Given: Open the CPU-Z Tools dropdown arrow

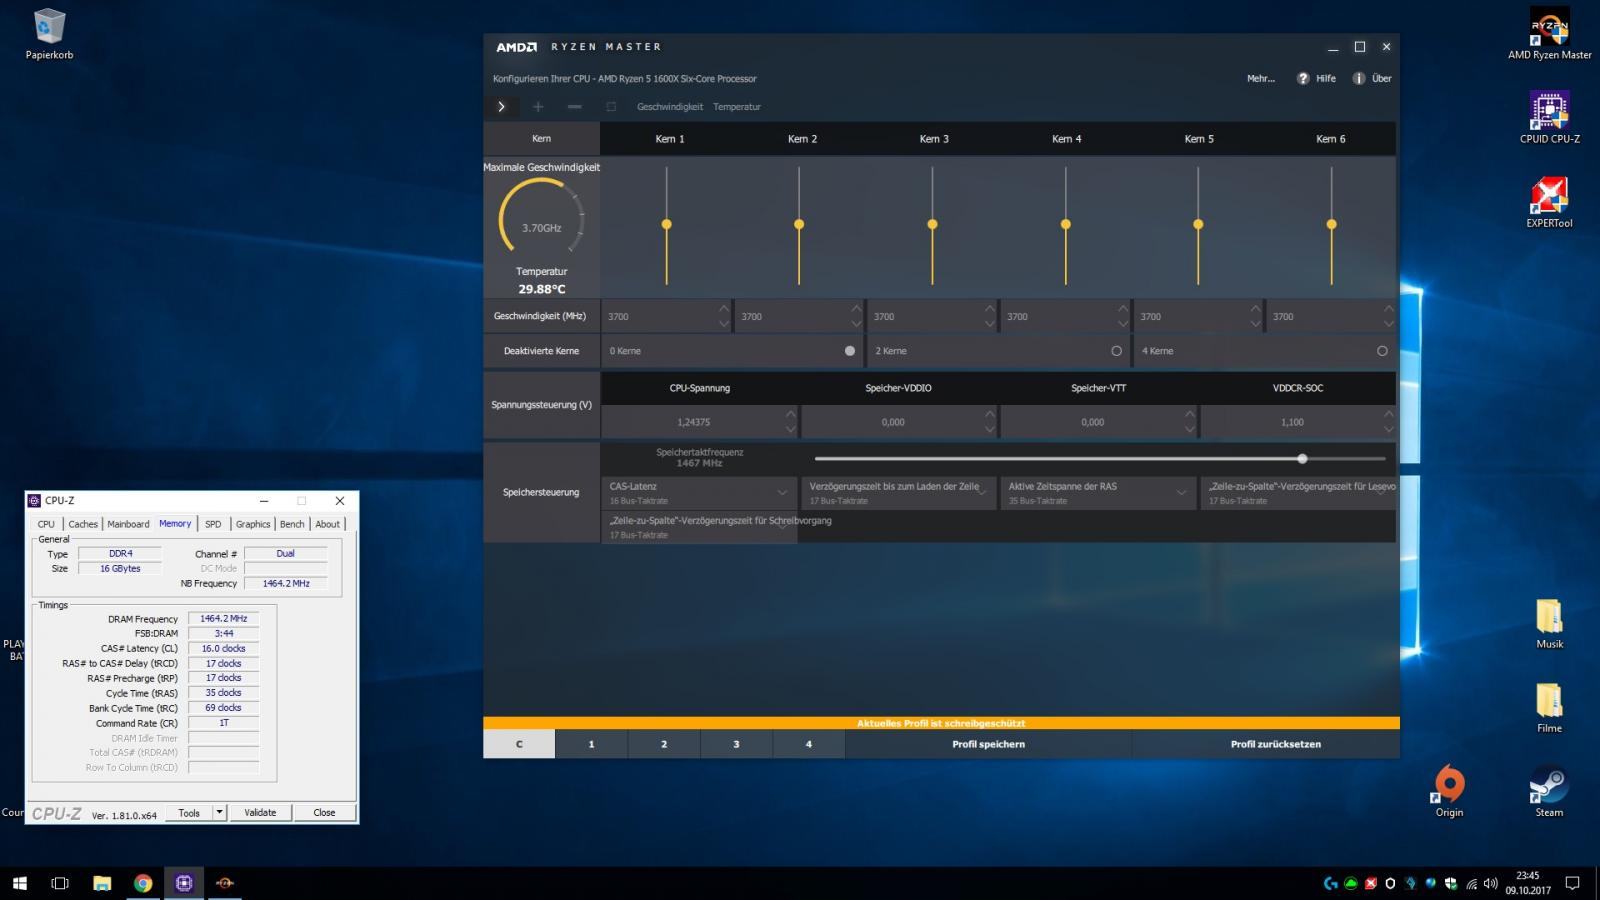Looking at the screenshot, I should pos(220,812).
